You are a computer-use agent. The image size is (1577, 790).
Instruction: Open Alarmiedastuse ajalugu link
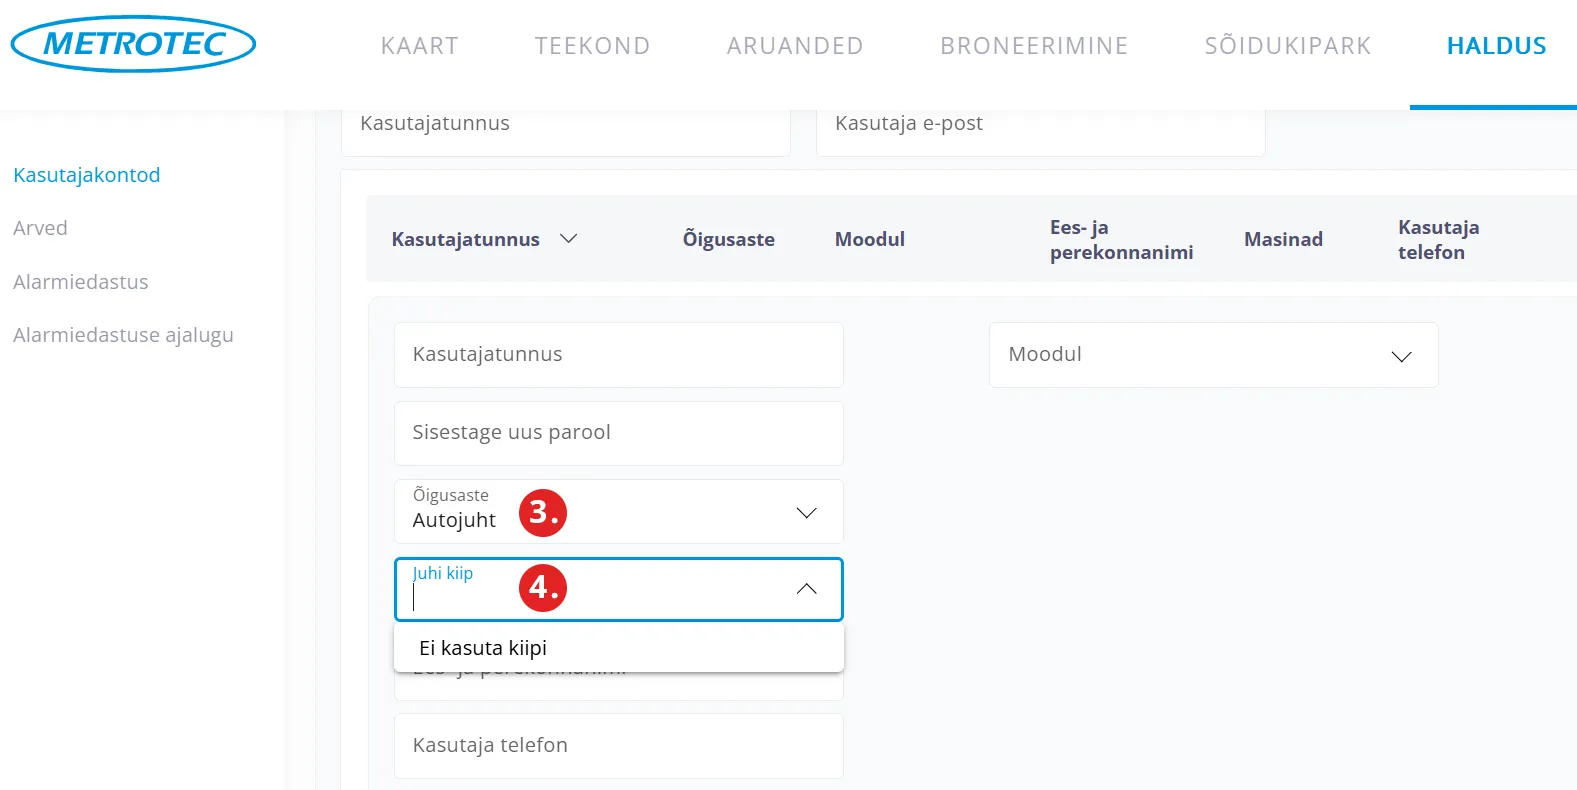(x=123, y=335)
